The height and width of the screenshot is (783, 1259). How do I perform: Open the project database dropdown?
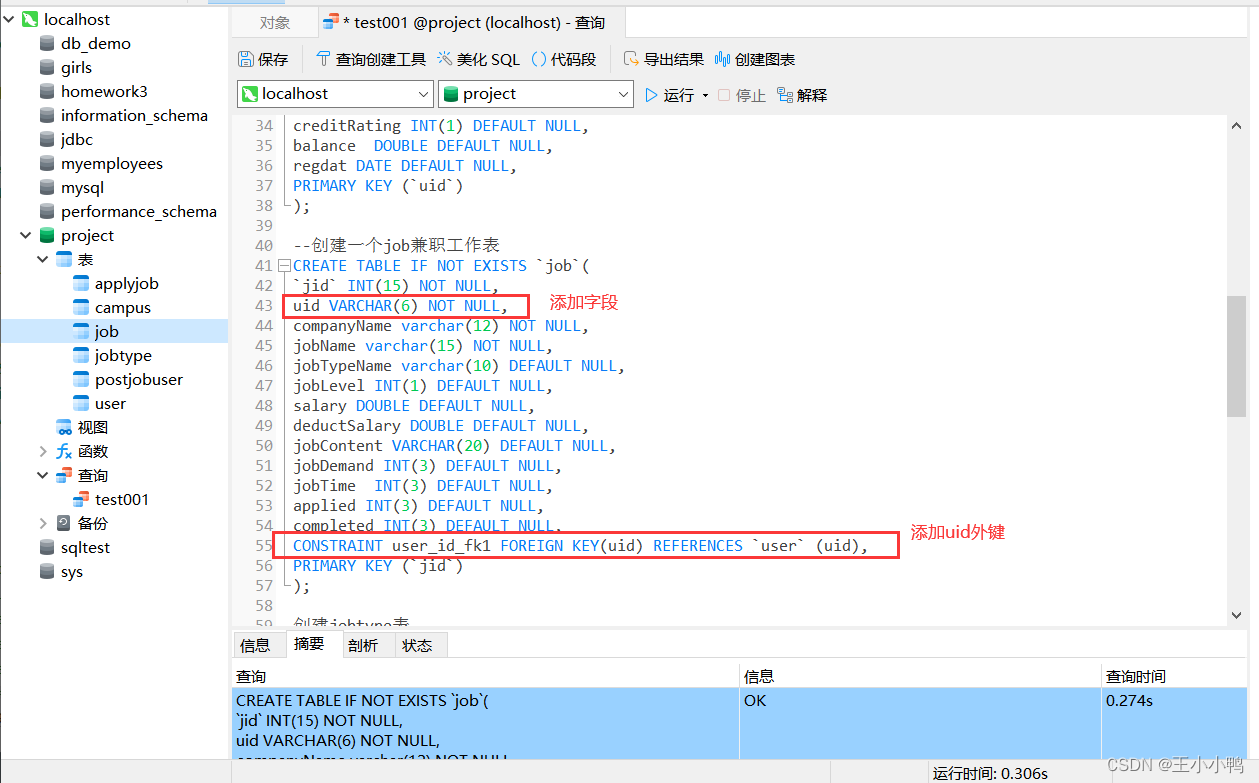click(623, 94)
